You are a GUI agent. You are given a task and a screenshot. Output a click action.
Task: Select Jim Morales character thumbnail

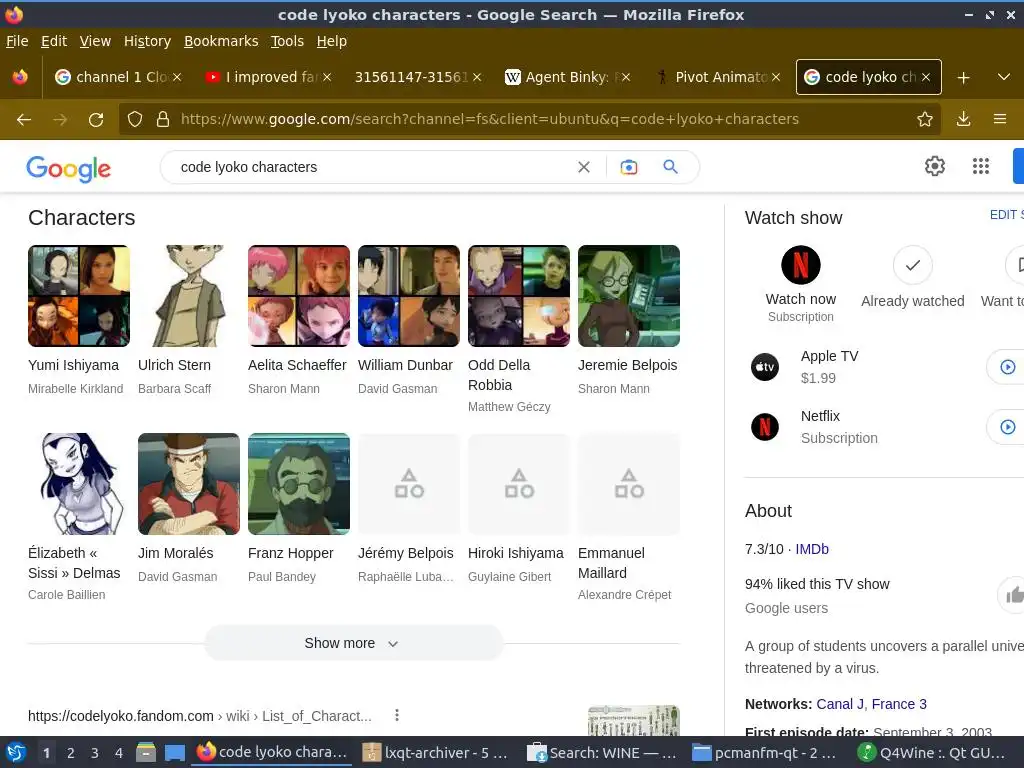click(189, 484)
